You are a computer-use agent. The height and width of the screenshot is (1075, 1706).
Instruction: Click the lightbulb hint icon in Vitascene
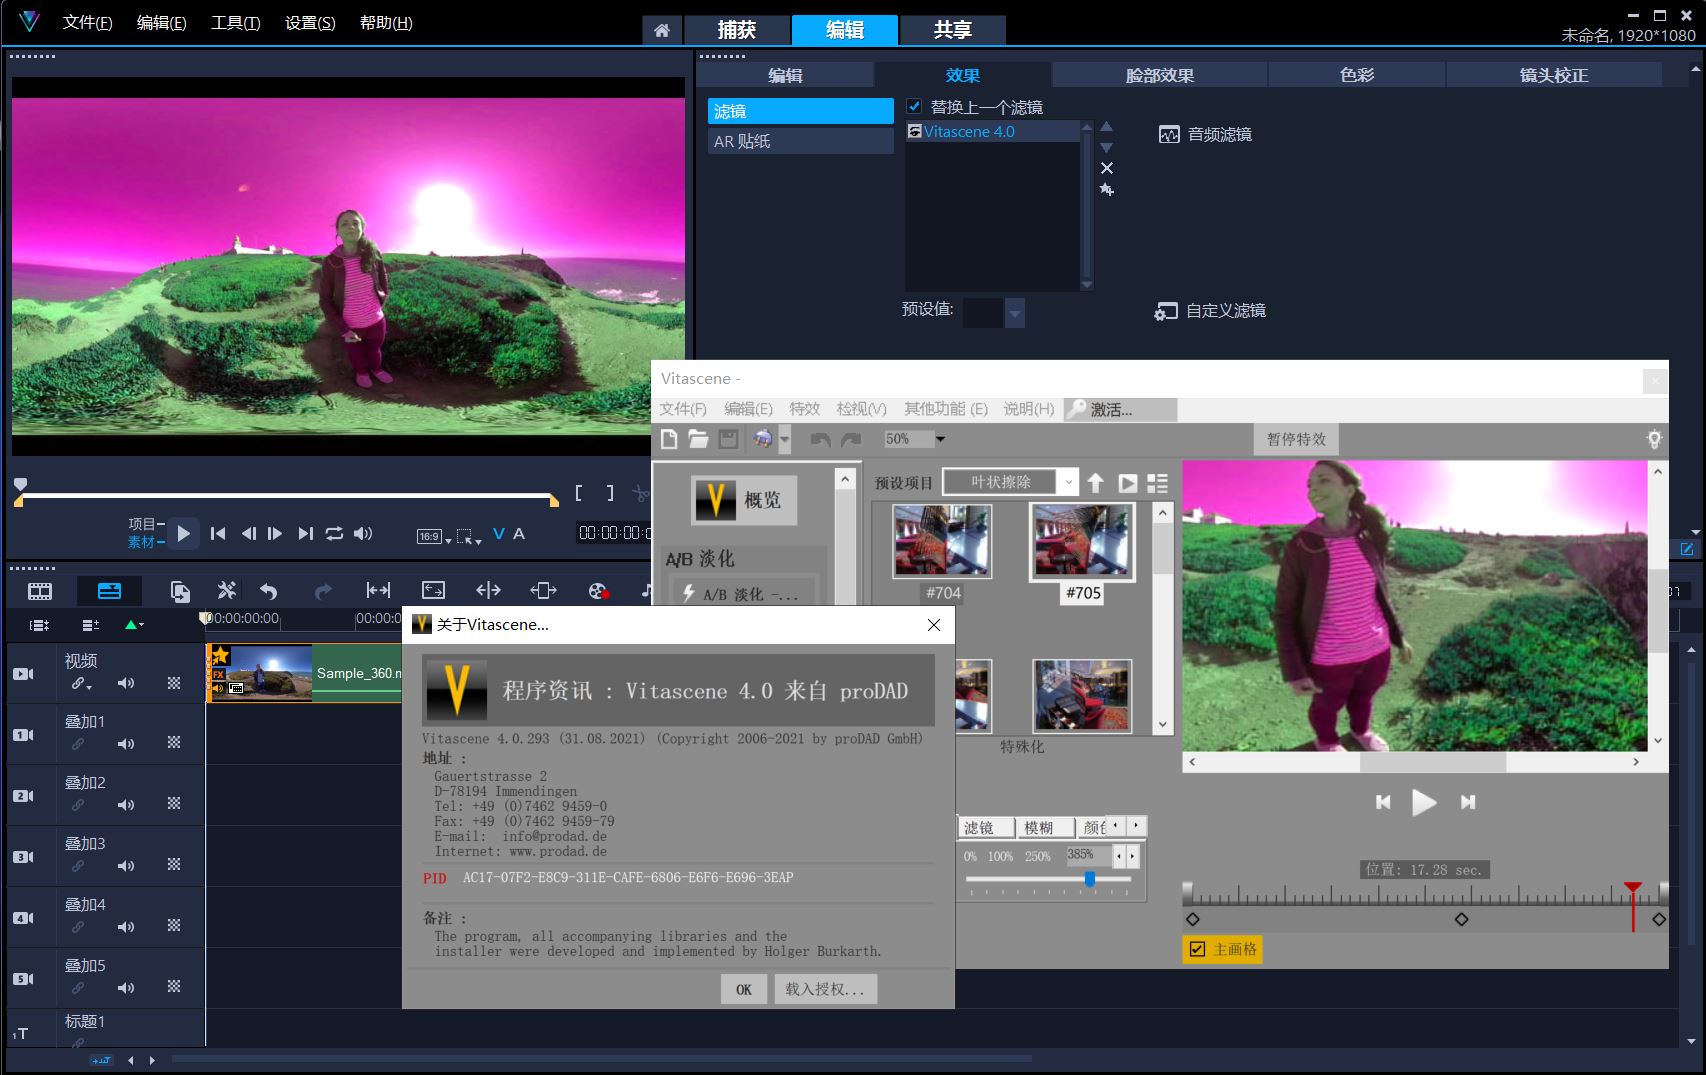point(1654,439)
